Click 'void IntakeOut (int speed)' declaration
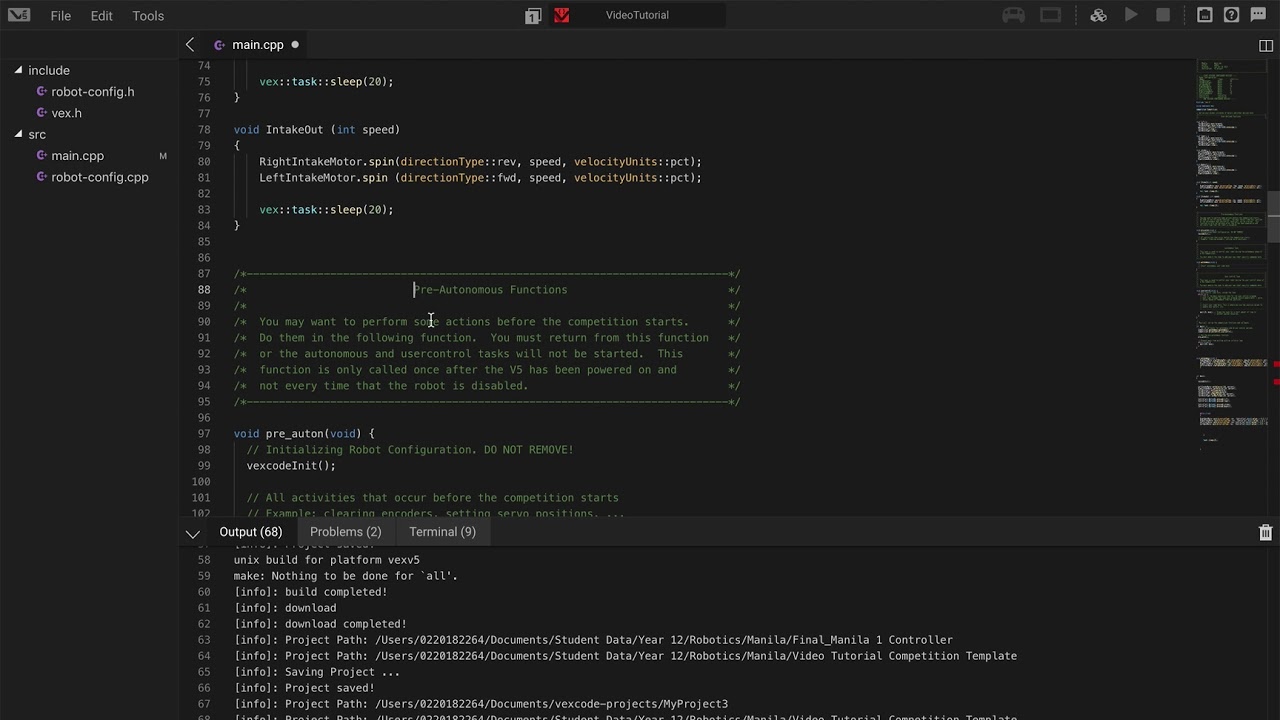This screenshot has width=1280, height=720. pyautogui.click(x=317, y=130)
